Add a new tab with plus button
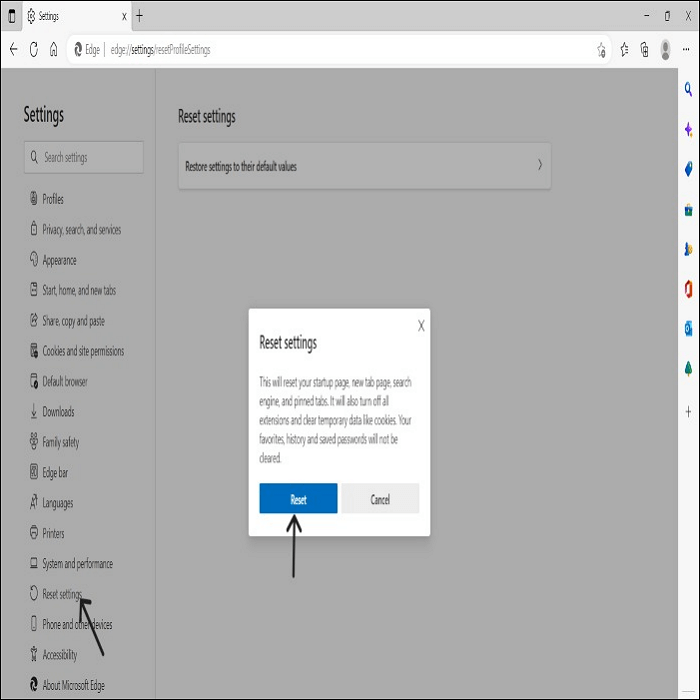The image size is (700, 700). point(139,16)
